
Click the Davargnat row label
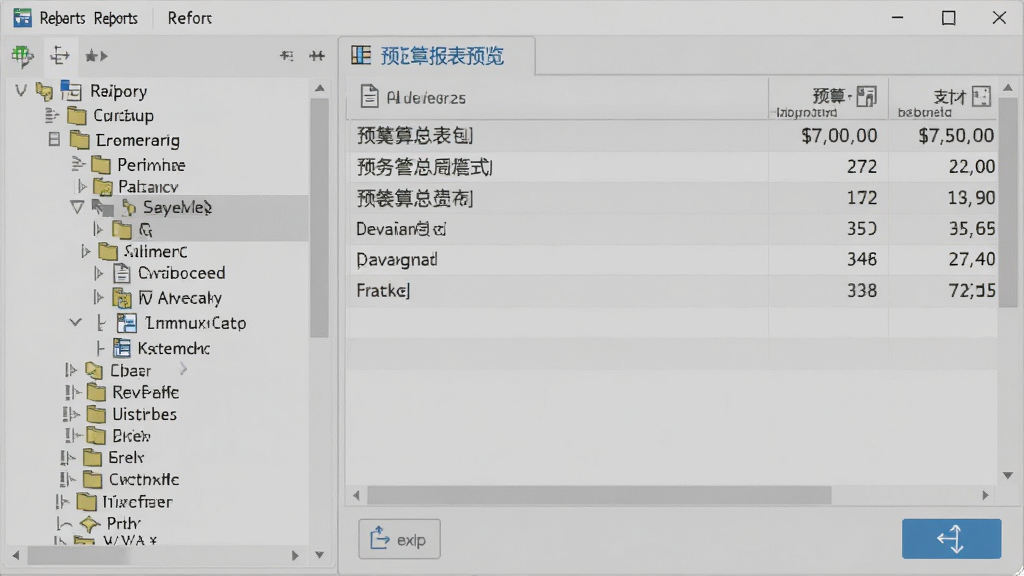click(396, 260)
